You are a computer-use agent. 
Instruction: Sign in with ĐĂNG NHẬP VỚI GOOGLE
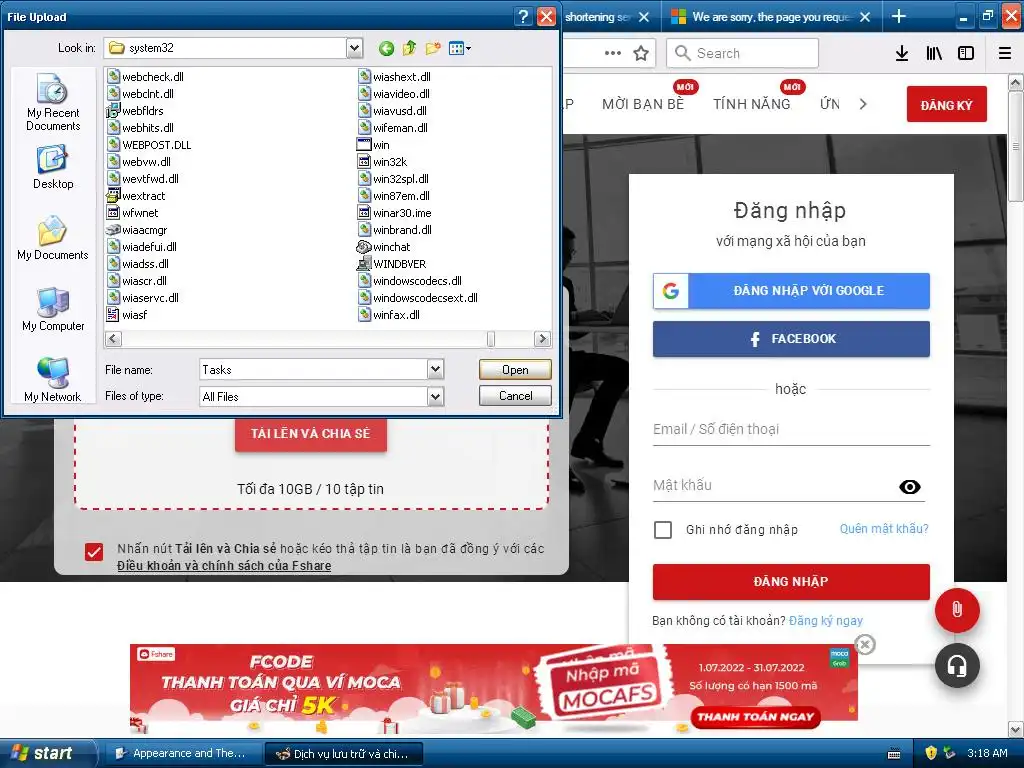click(x=791, y=291)
